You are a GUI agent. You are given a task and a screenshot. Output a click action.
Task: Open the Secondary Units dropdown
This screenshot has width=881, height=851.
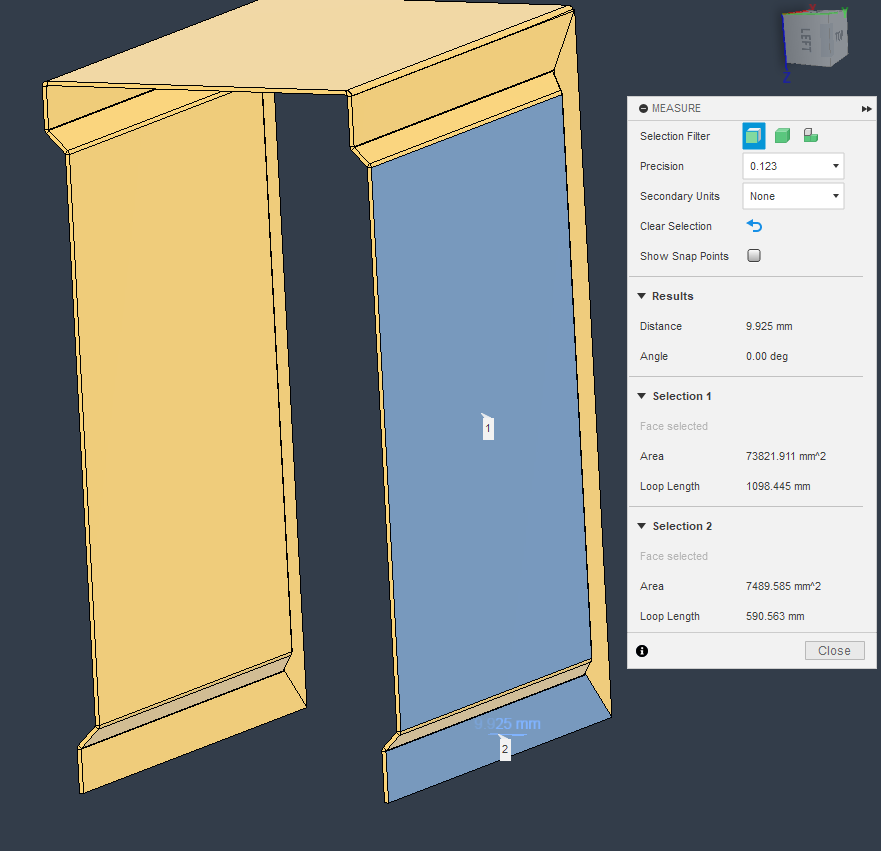click(x=793, y=196)
